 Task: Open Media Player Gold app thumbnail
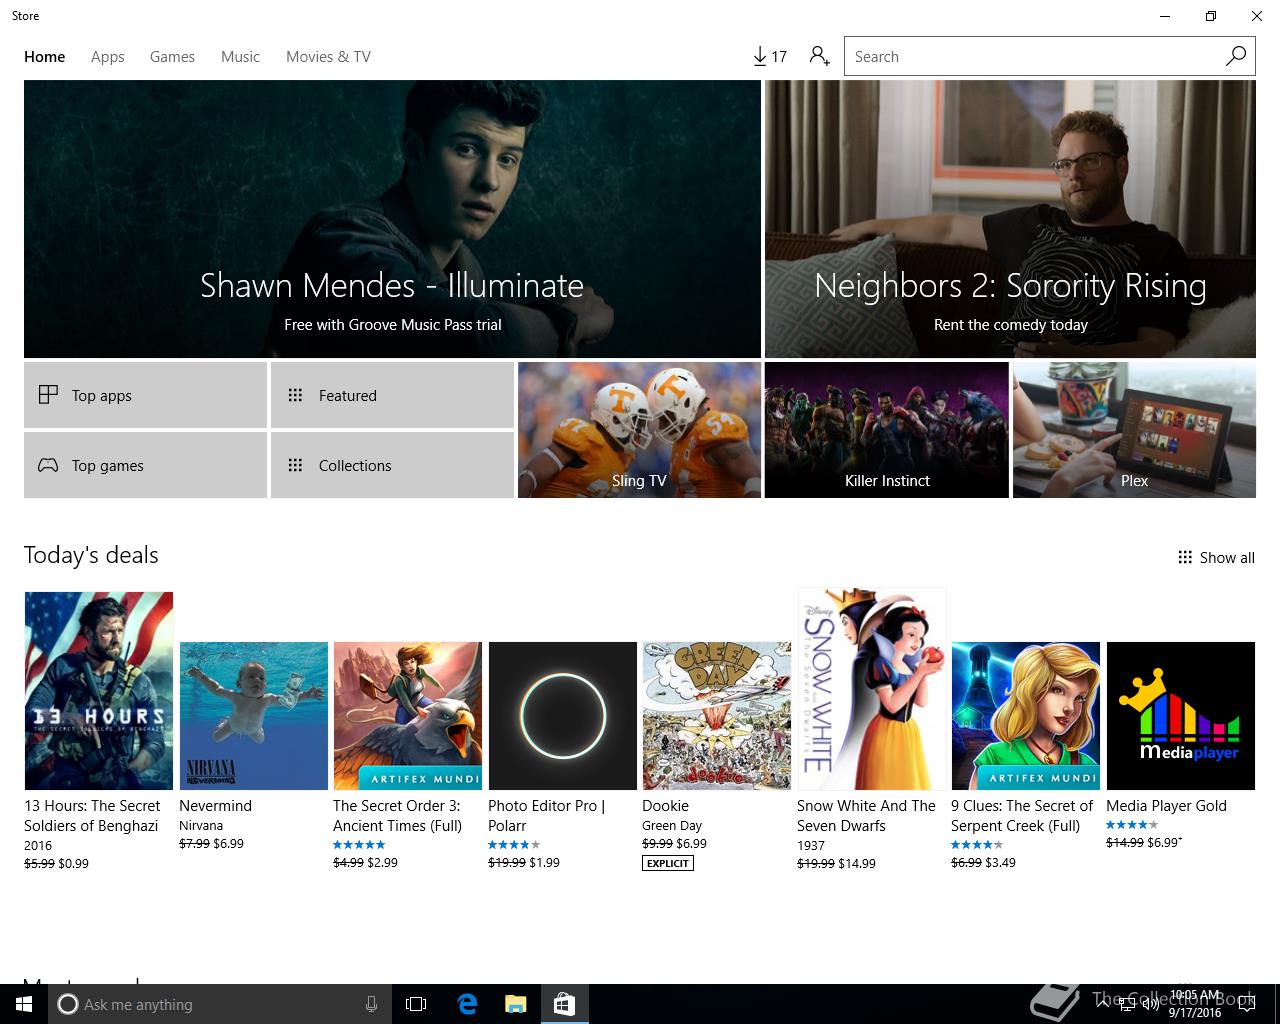coord(1181,716)
